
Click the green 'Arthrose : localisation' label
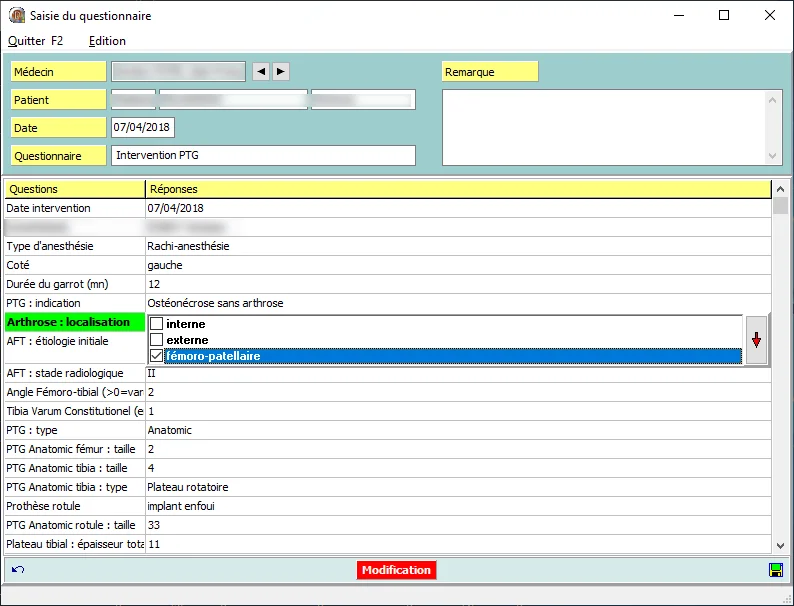pos(75,322)
